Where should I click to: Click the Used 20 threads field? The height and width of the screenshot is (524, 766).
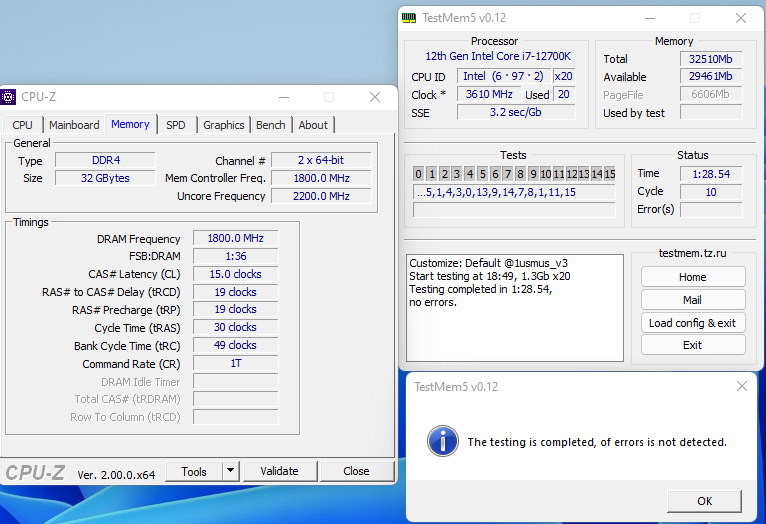point(564,94)
